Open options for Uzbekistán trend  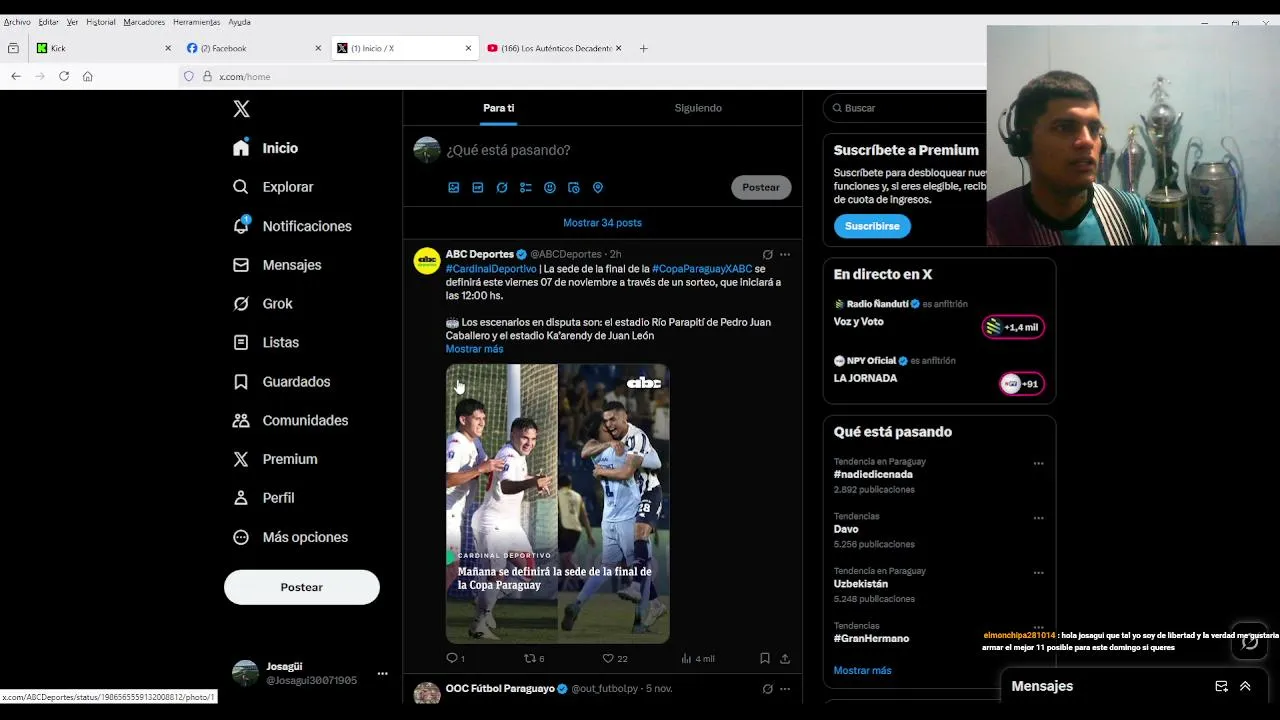[x=1038, y=573]
